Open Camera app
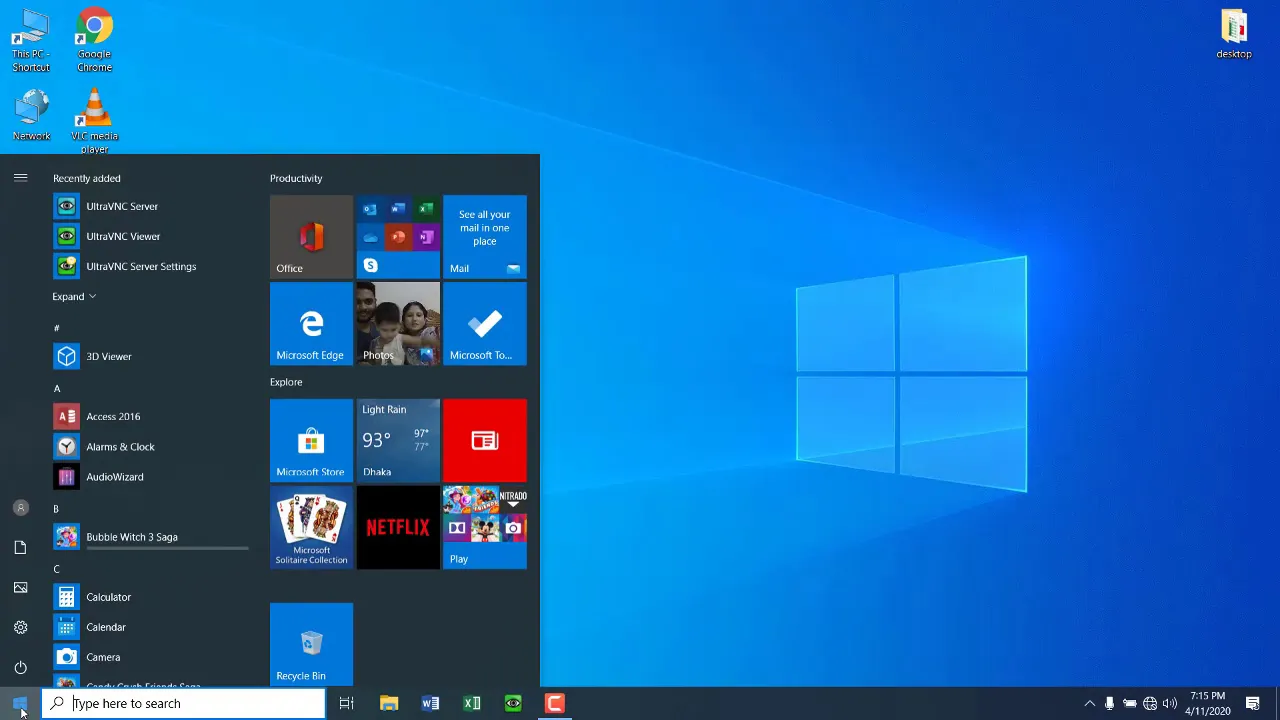Viewport: 1280px width, 720px height. point(150,657)
